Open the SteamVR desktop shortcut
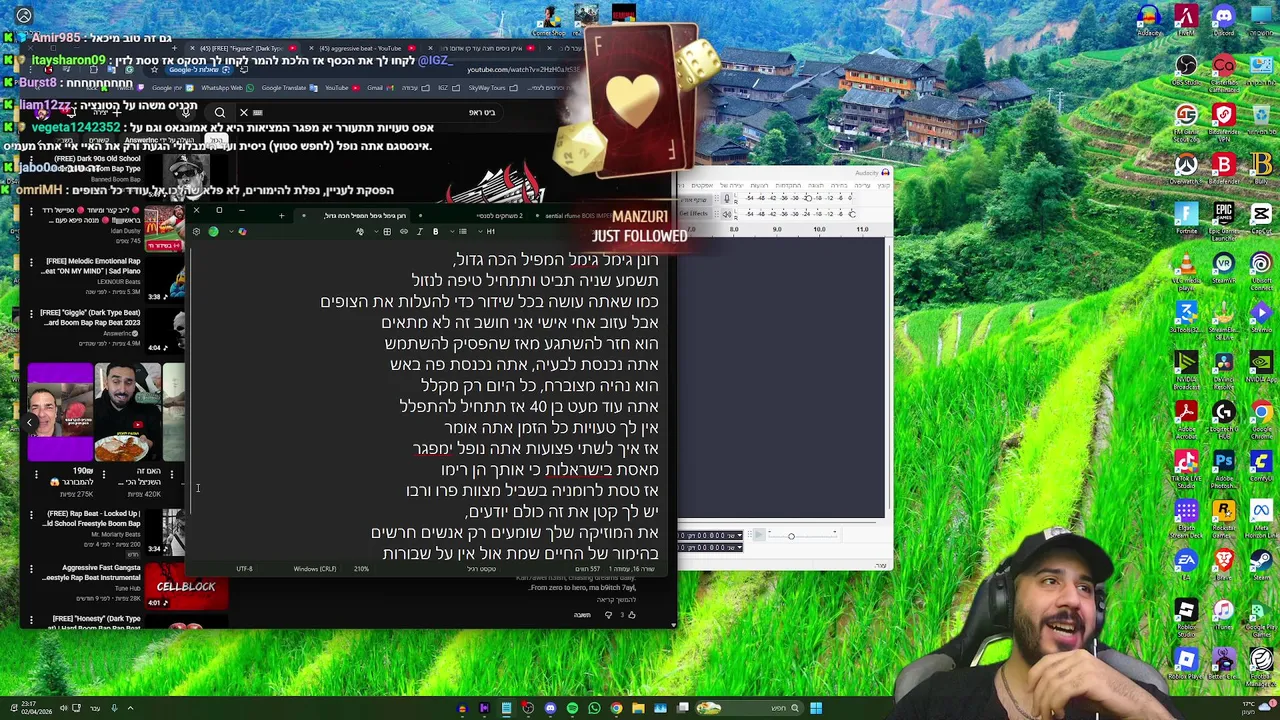 tap(1223, 265)
